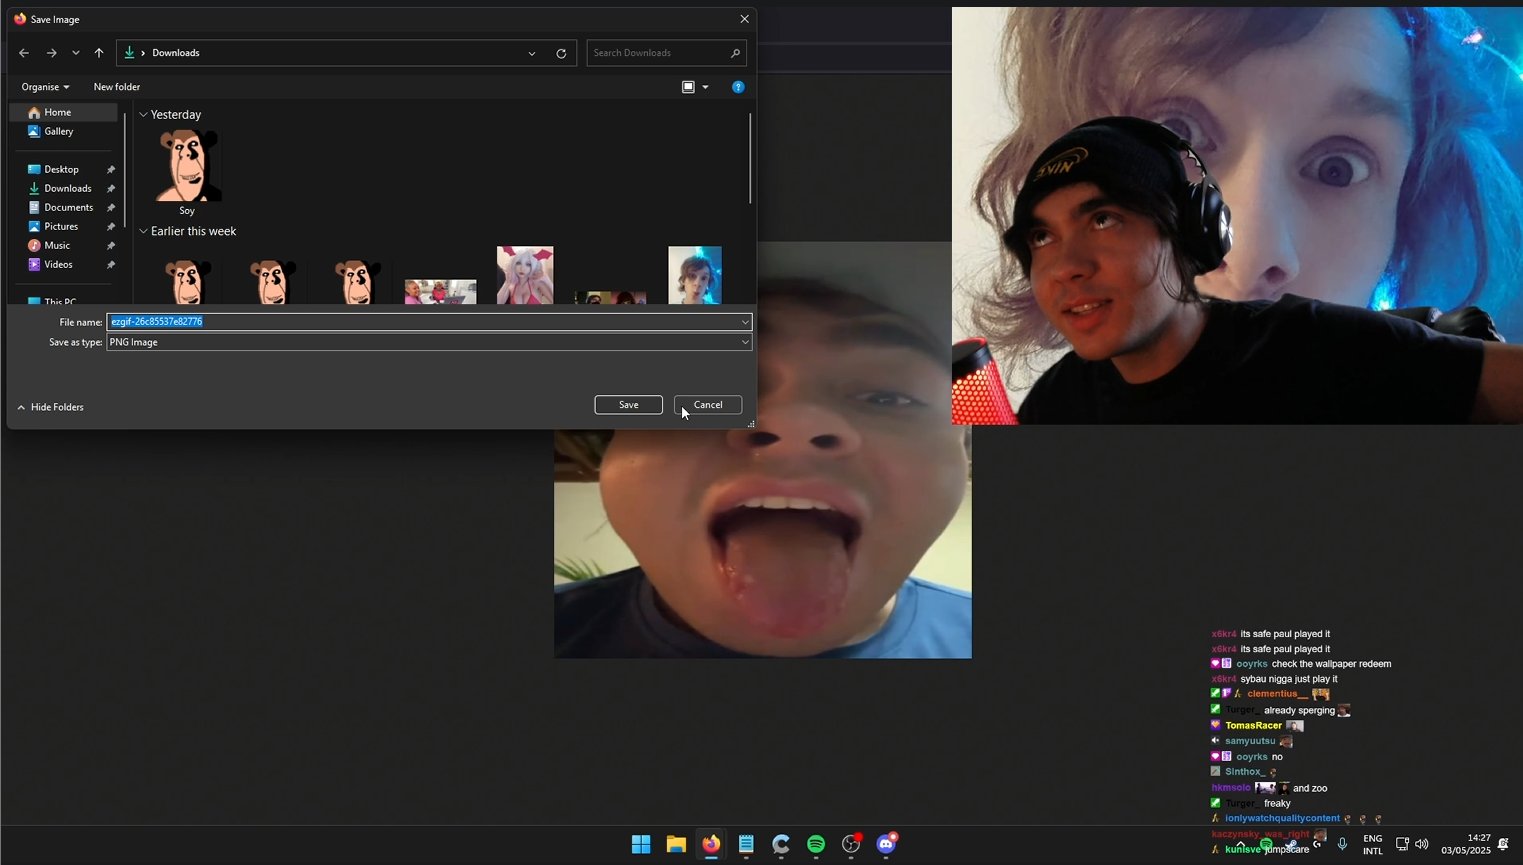This screenshot has width=1523, height=865.
Task: Collapse the Earlier this week group
Action: 143,231
